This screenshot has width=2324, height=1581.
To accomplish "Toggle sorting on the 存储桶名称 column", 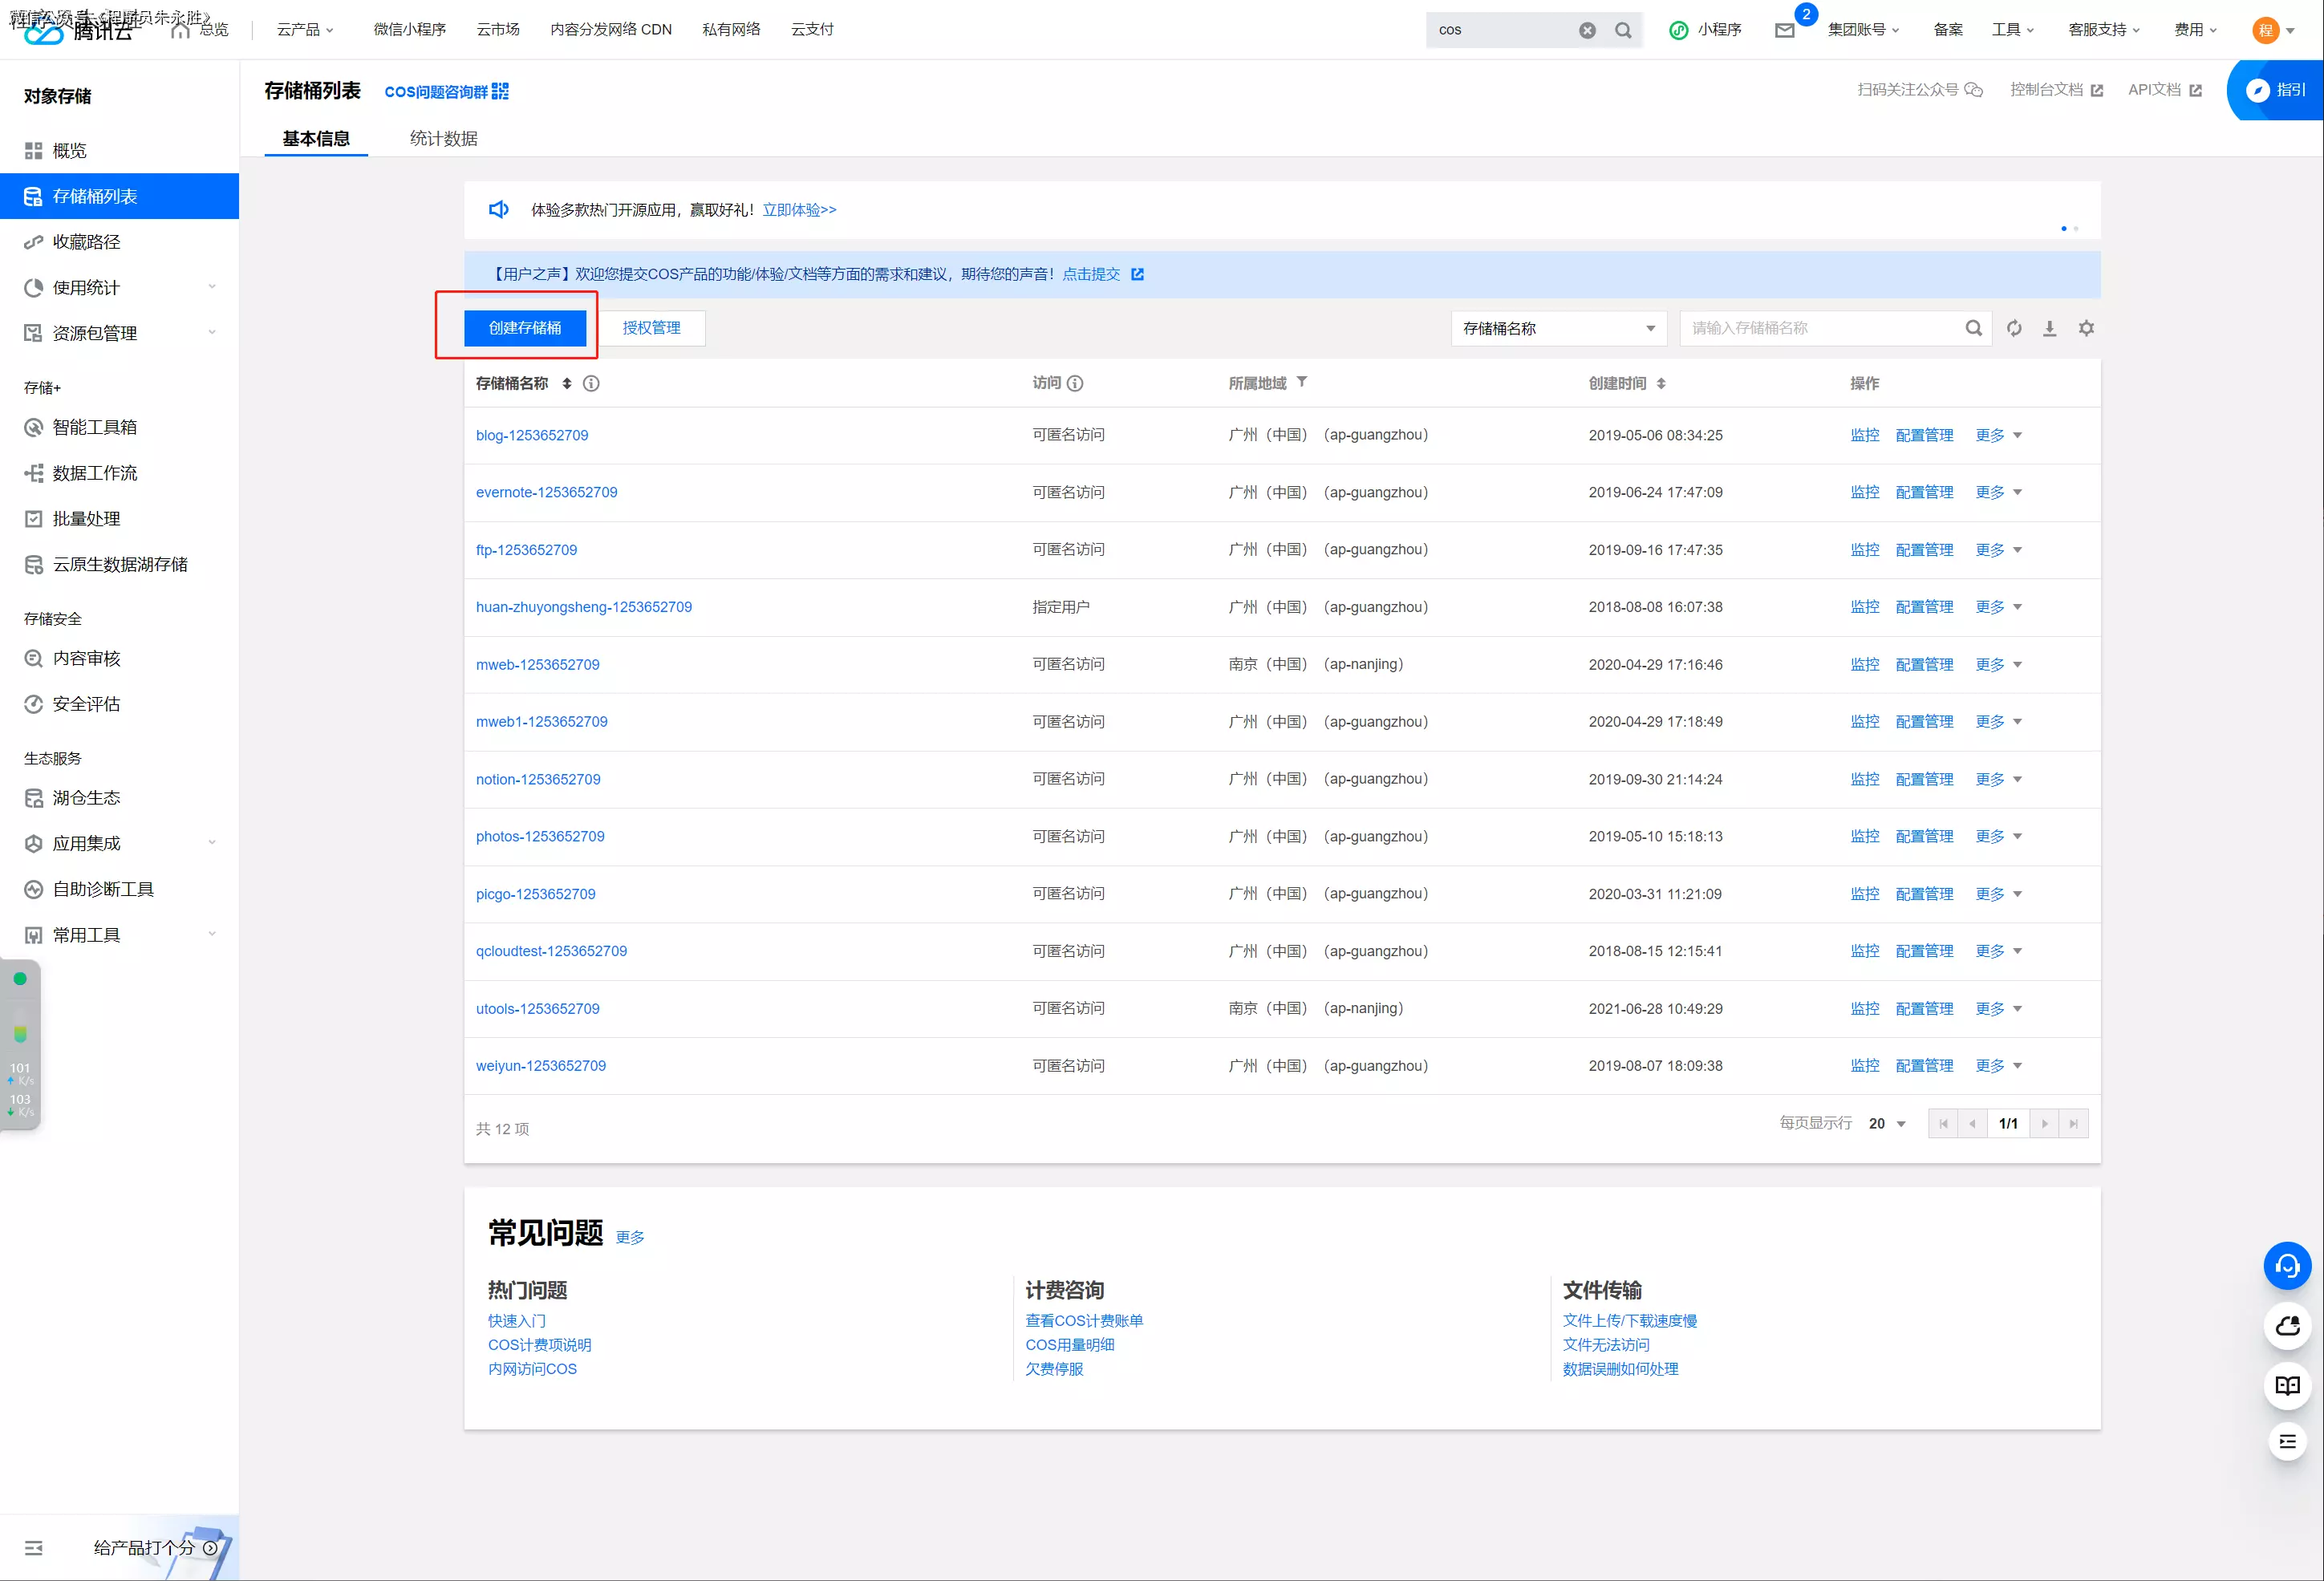I will point(567,383).
